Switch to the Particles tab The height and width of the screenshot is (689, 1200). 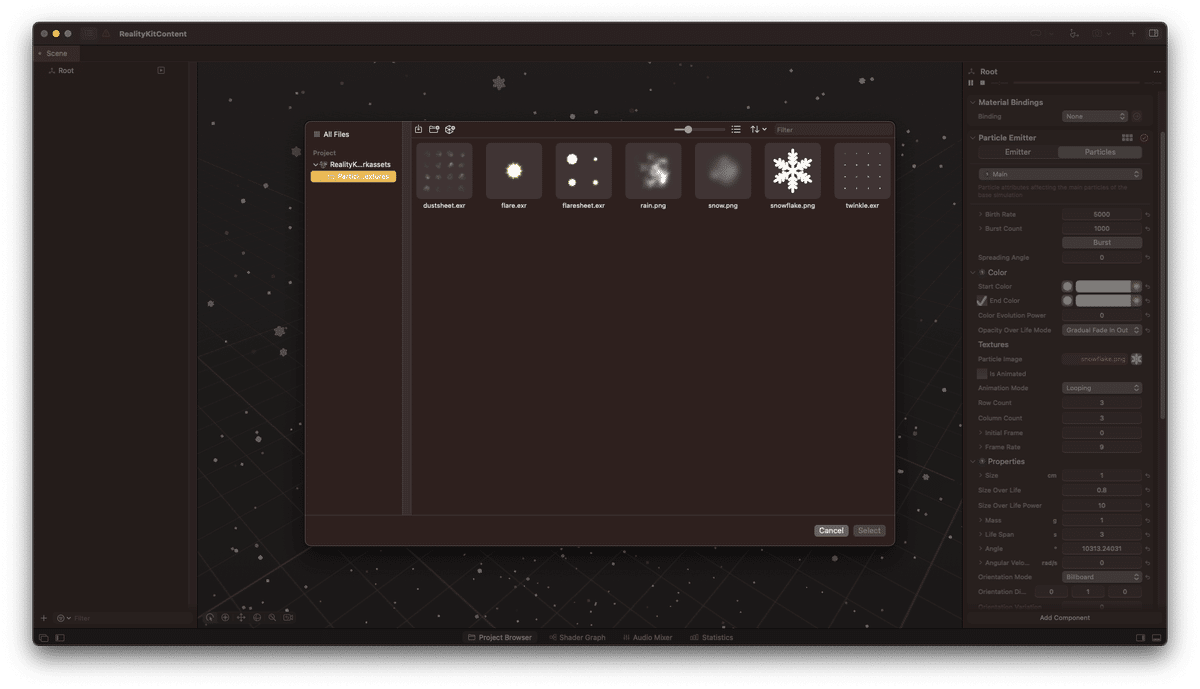tap(1100, 152)
